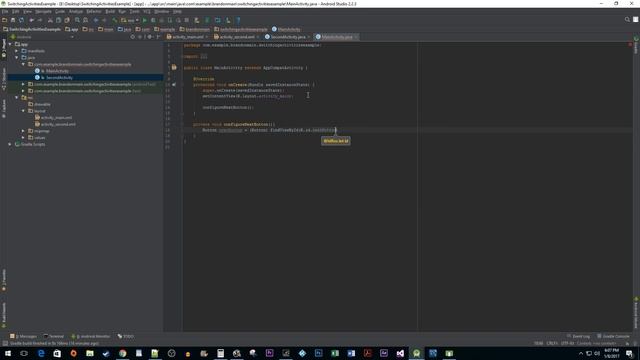The width and height of the screenshot is (640, 360).
Task: Open Visual Studio from the taskbar
Action: coord(400,353)
